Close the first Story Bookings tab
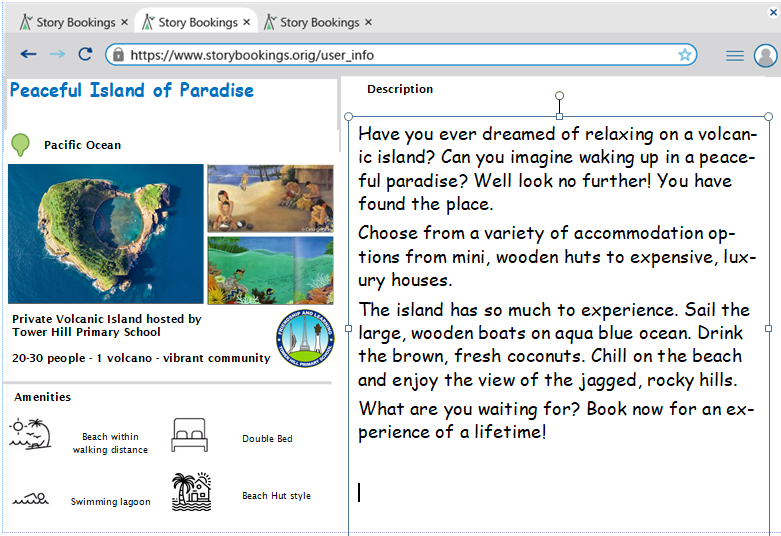This screenshot has height=536, width=781. click(125, 22)
